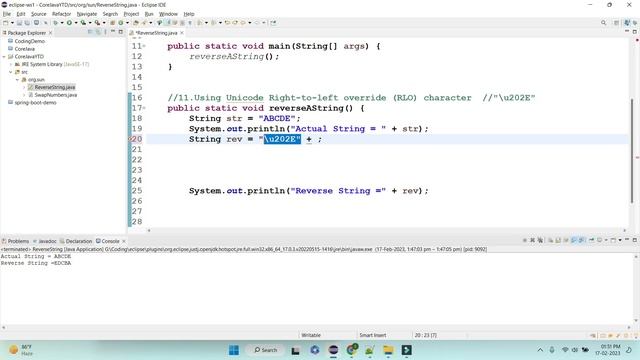Open the global search magnifier icon
This screenshot has width=640, height=360.
click(603, 23)
